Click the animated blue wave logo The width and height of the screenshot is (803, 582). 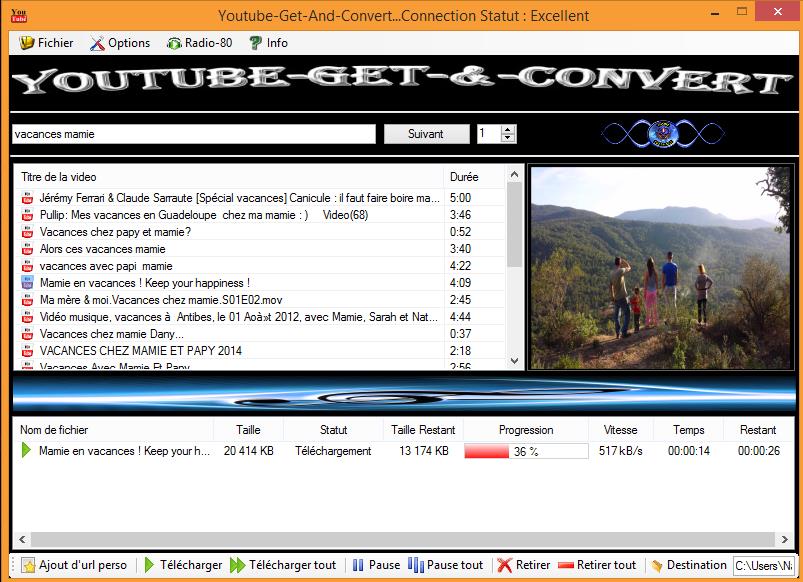tap(663, 134)
